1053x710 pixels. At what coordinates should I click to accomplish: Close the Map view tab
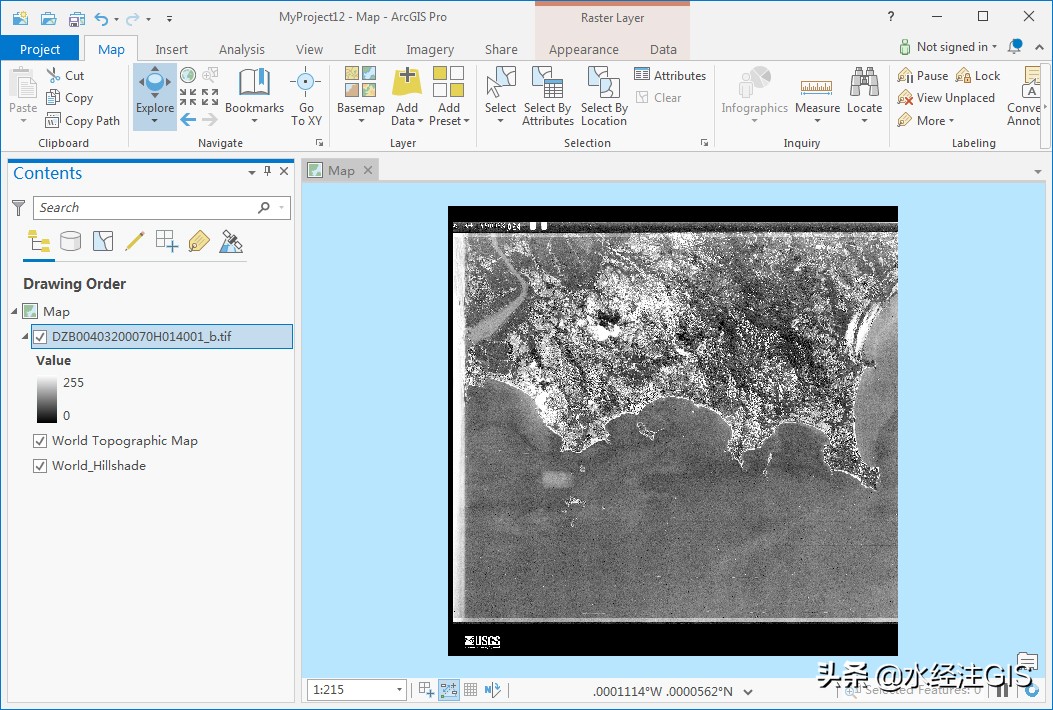(368, 170)
